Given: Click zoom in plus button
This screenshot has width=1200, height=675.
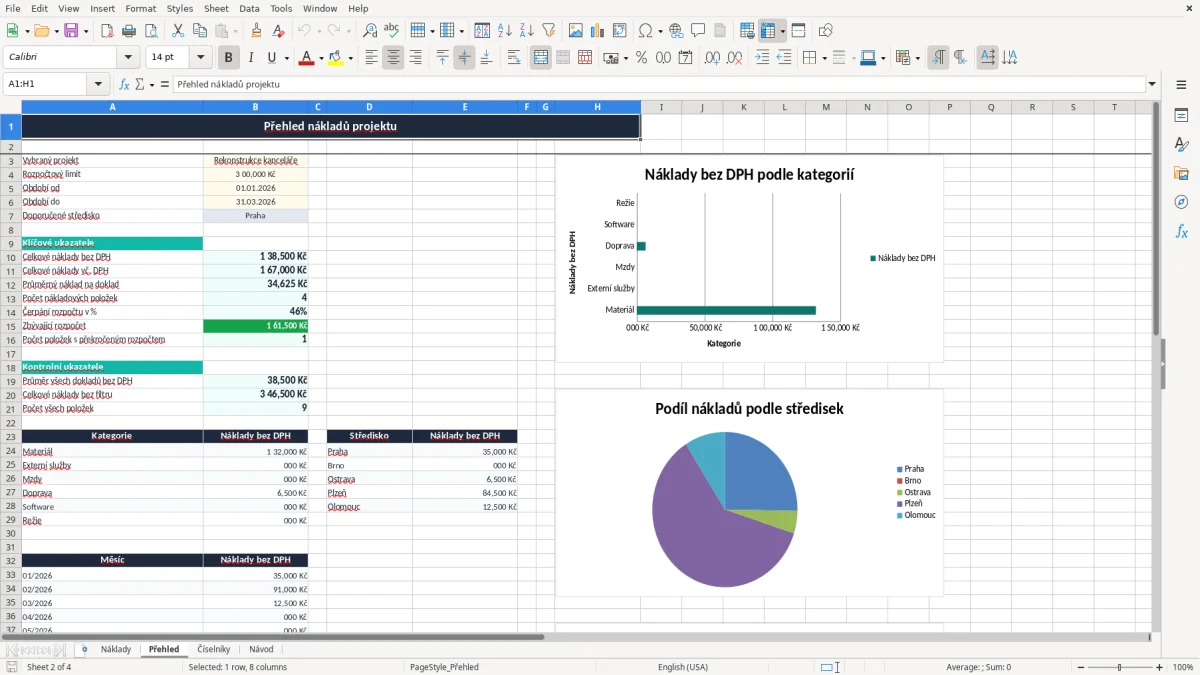Looking at the screenshot, I should (x=1160, y=667).
